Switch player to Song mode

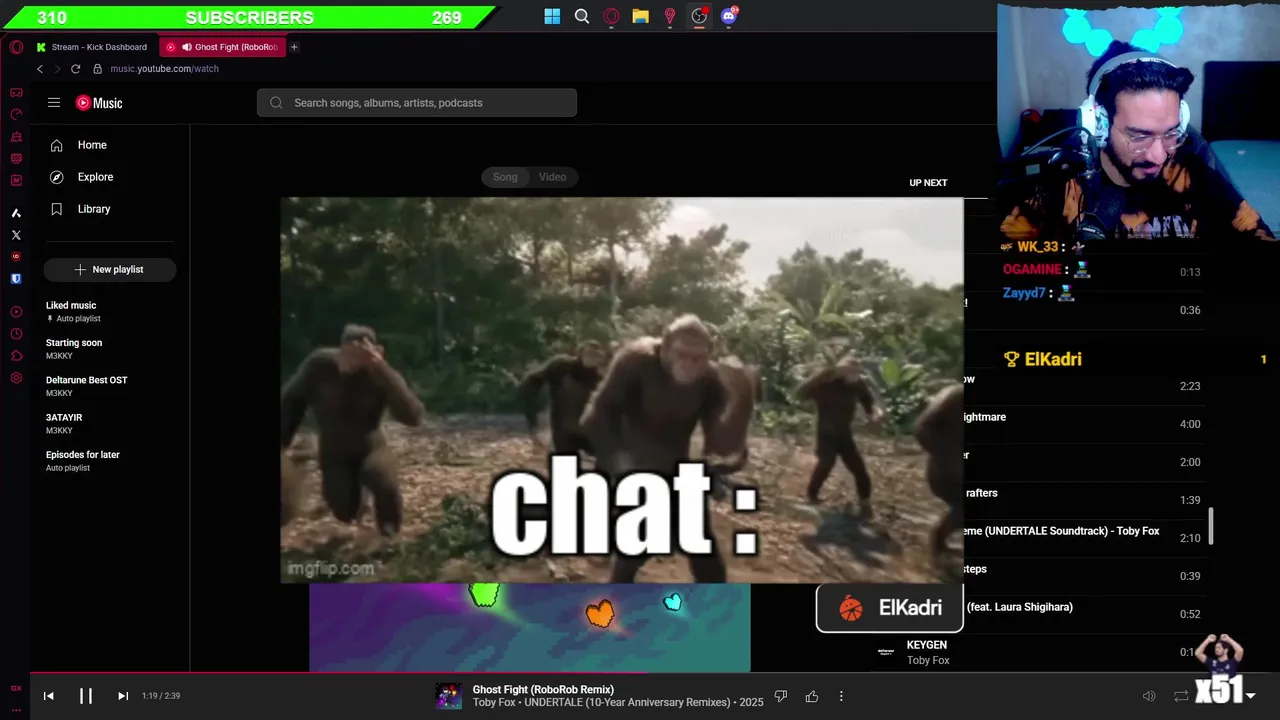click(x=505, y=177)
